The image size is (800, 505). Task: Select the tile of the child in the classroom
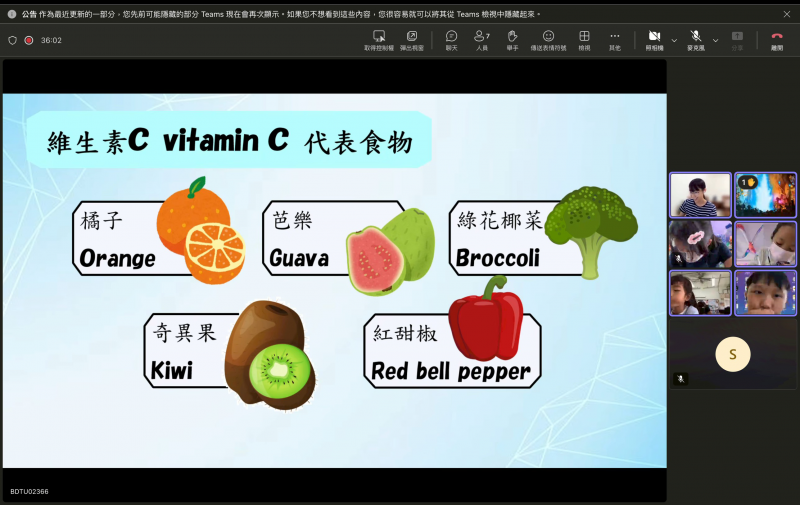(x=700, y=293)
